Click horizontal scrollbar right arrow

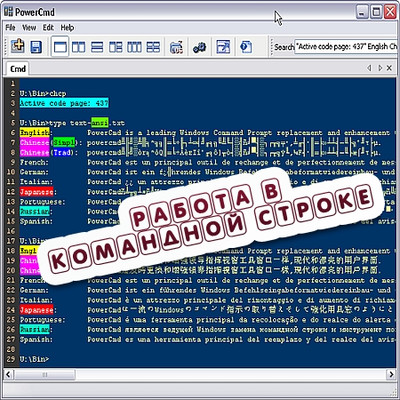pyautogui.click(x=391, y=374)
